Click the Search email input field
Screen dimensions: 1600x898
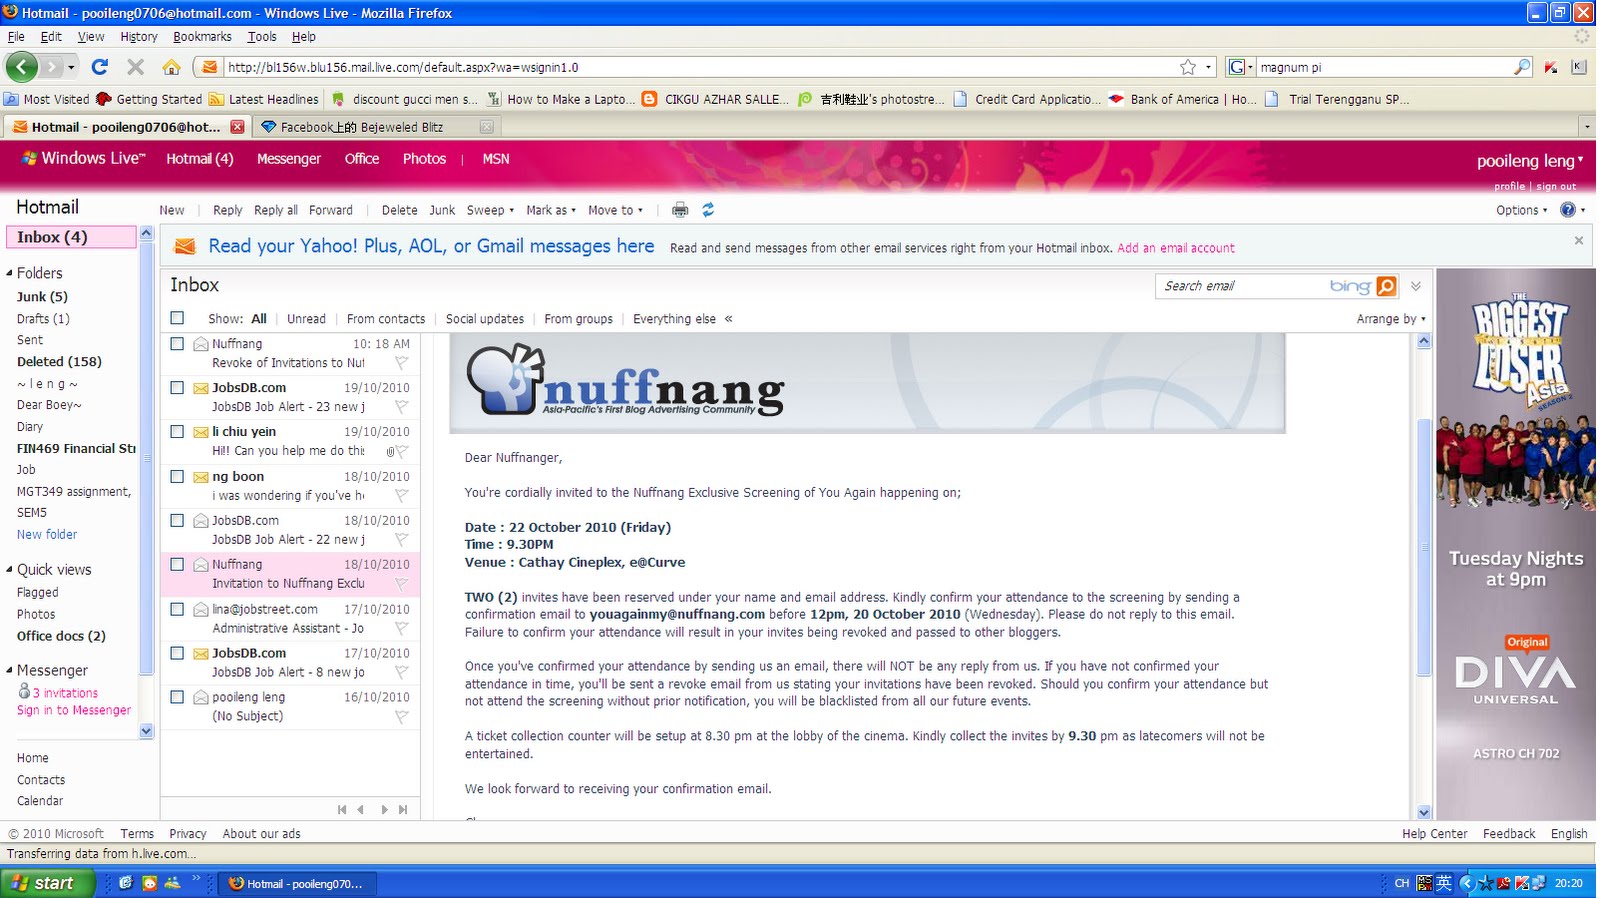[1244, 286]
